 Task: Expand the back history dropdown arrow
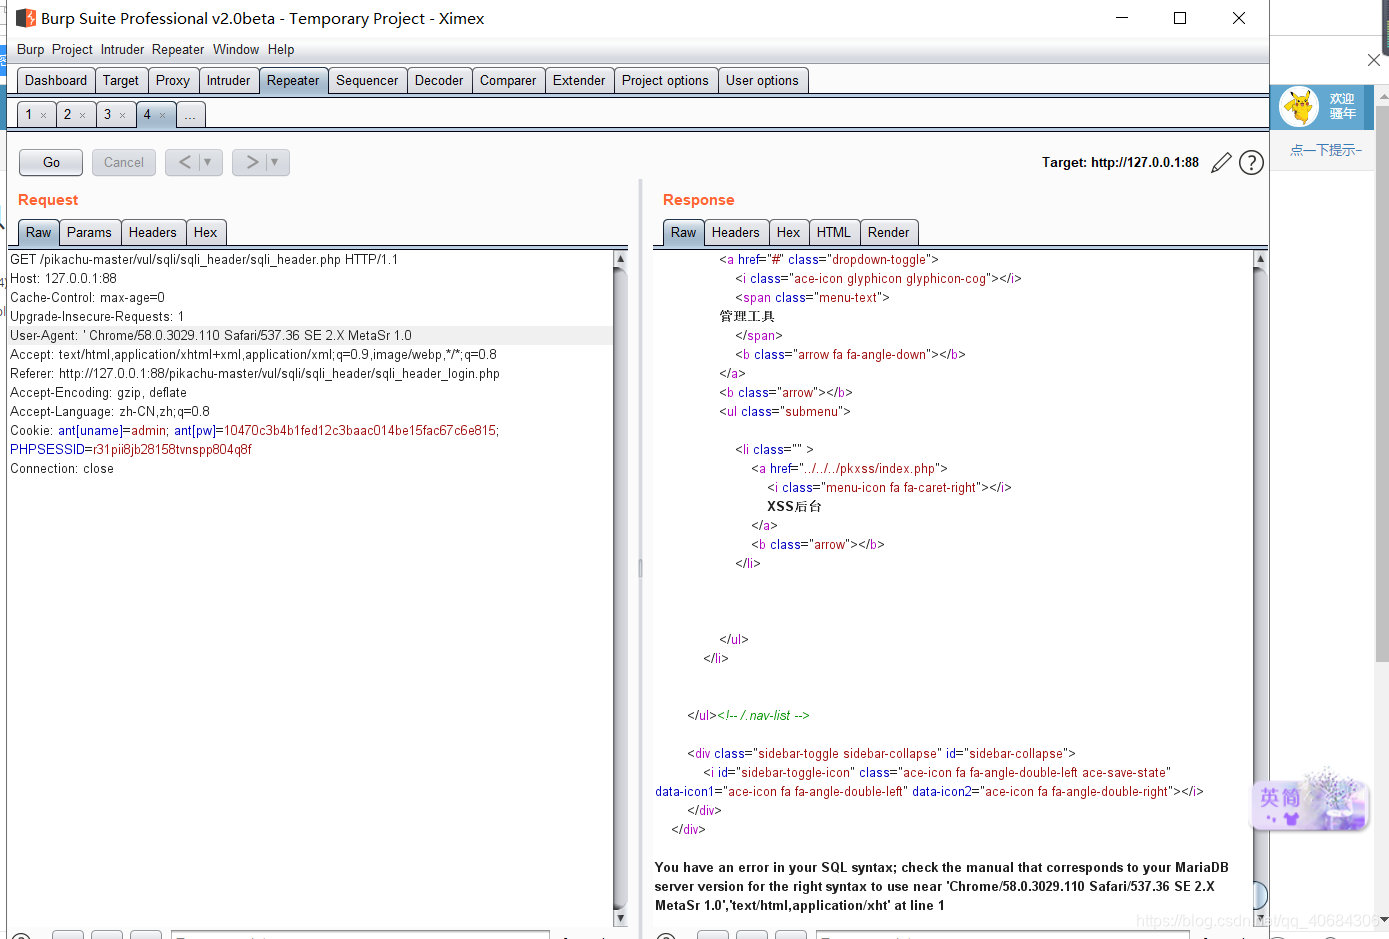pyautogui.click(x=208, y=162)
